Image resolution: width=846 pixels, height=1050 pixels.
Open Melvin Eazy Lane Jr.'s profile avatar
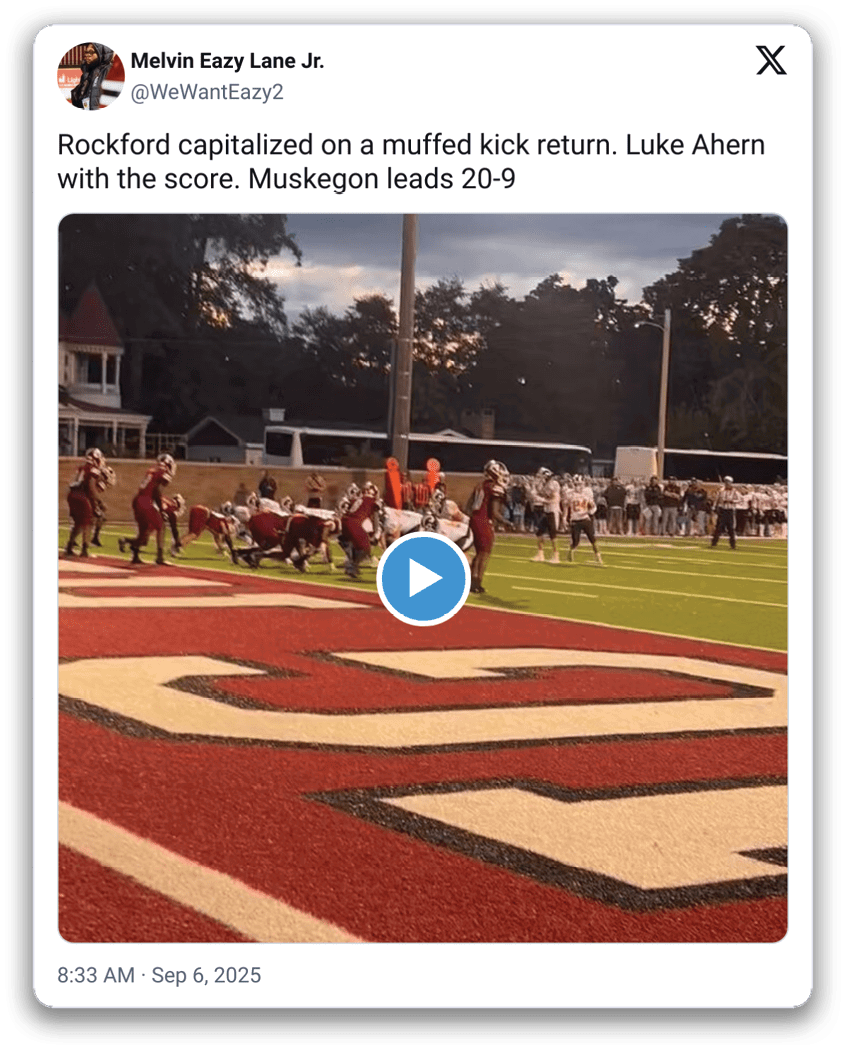90,76
